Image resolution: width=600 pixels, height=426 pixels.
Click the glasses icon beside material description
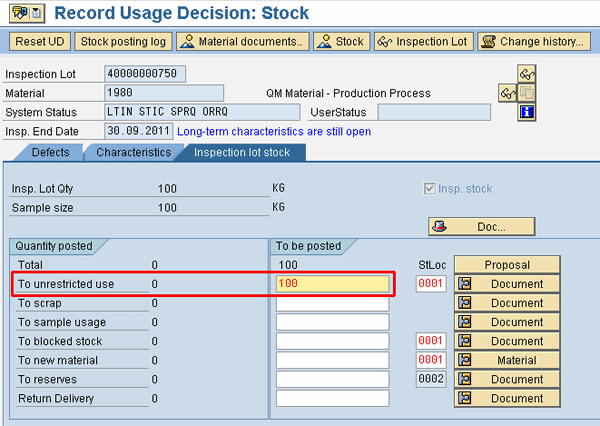[508, 93]
